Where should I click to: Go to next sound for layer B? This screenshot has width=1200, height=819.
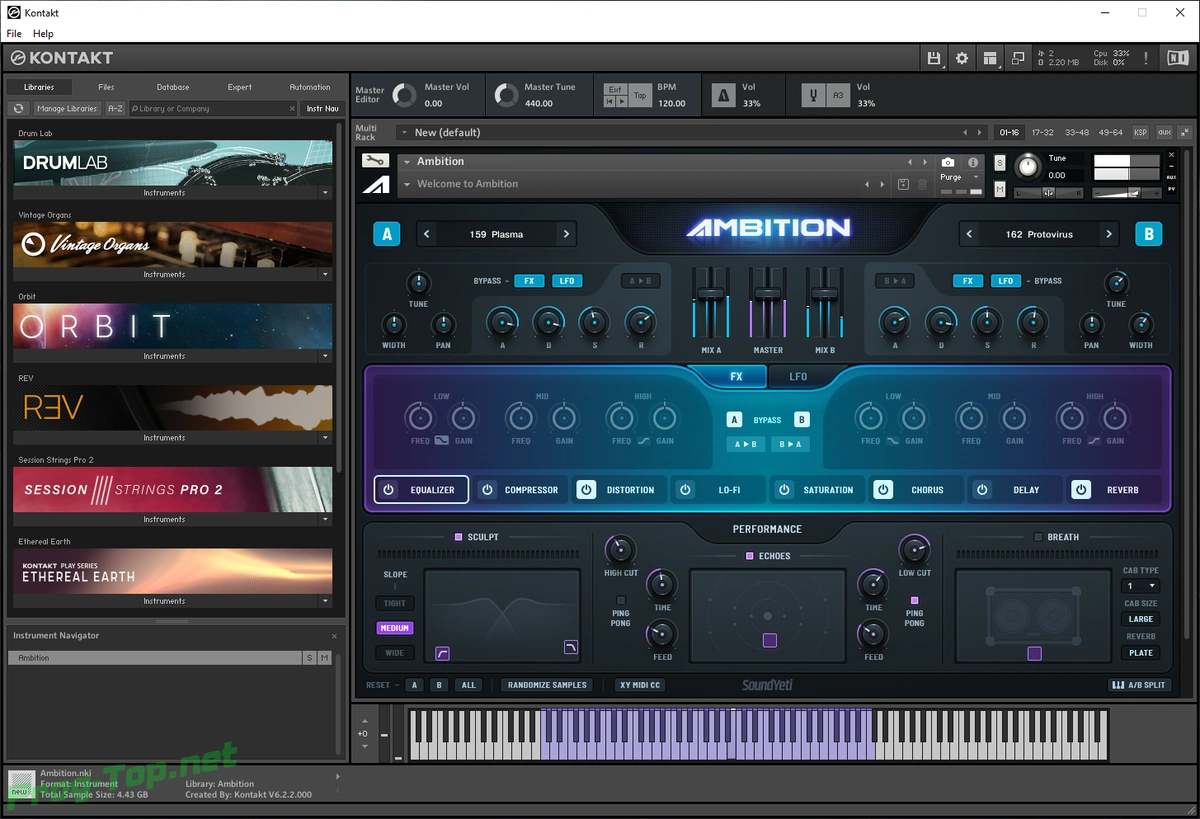click(x=1108, y=234)
